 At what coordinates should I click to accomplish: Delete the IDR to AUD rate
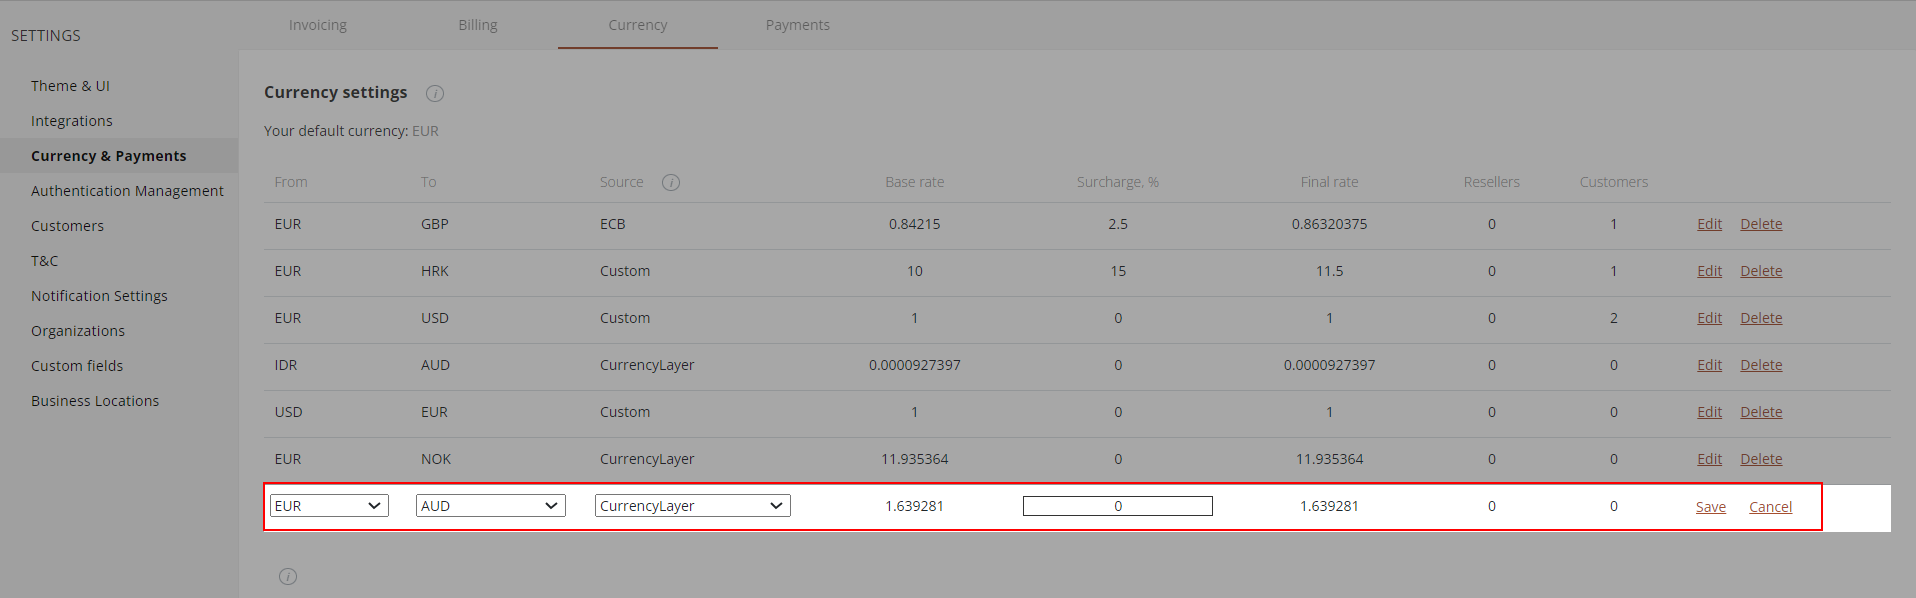click(x=1761, y=365)
